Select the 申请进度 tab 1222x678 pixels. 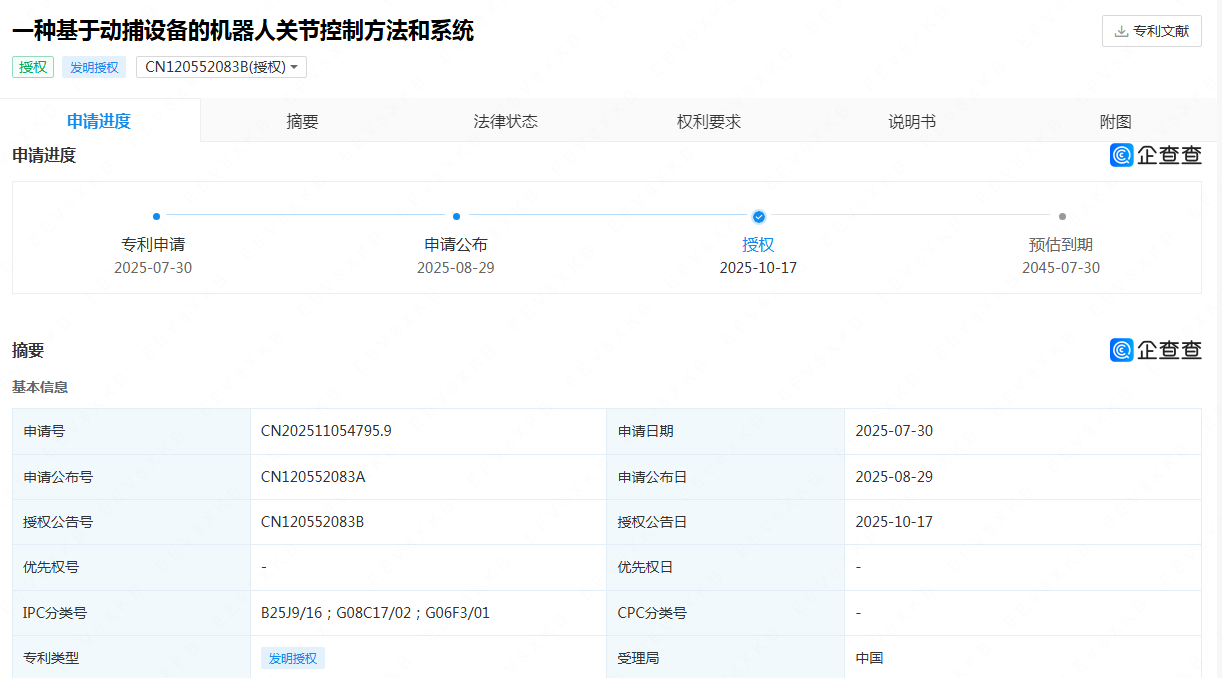[99, 122]
